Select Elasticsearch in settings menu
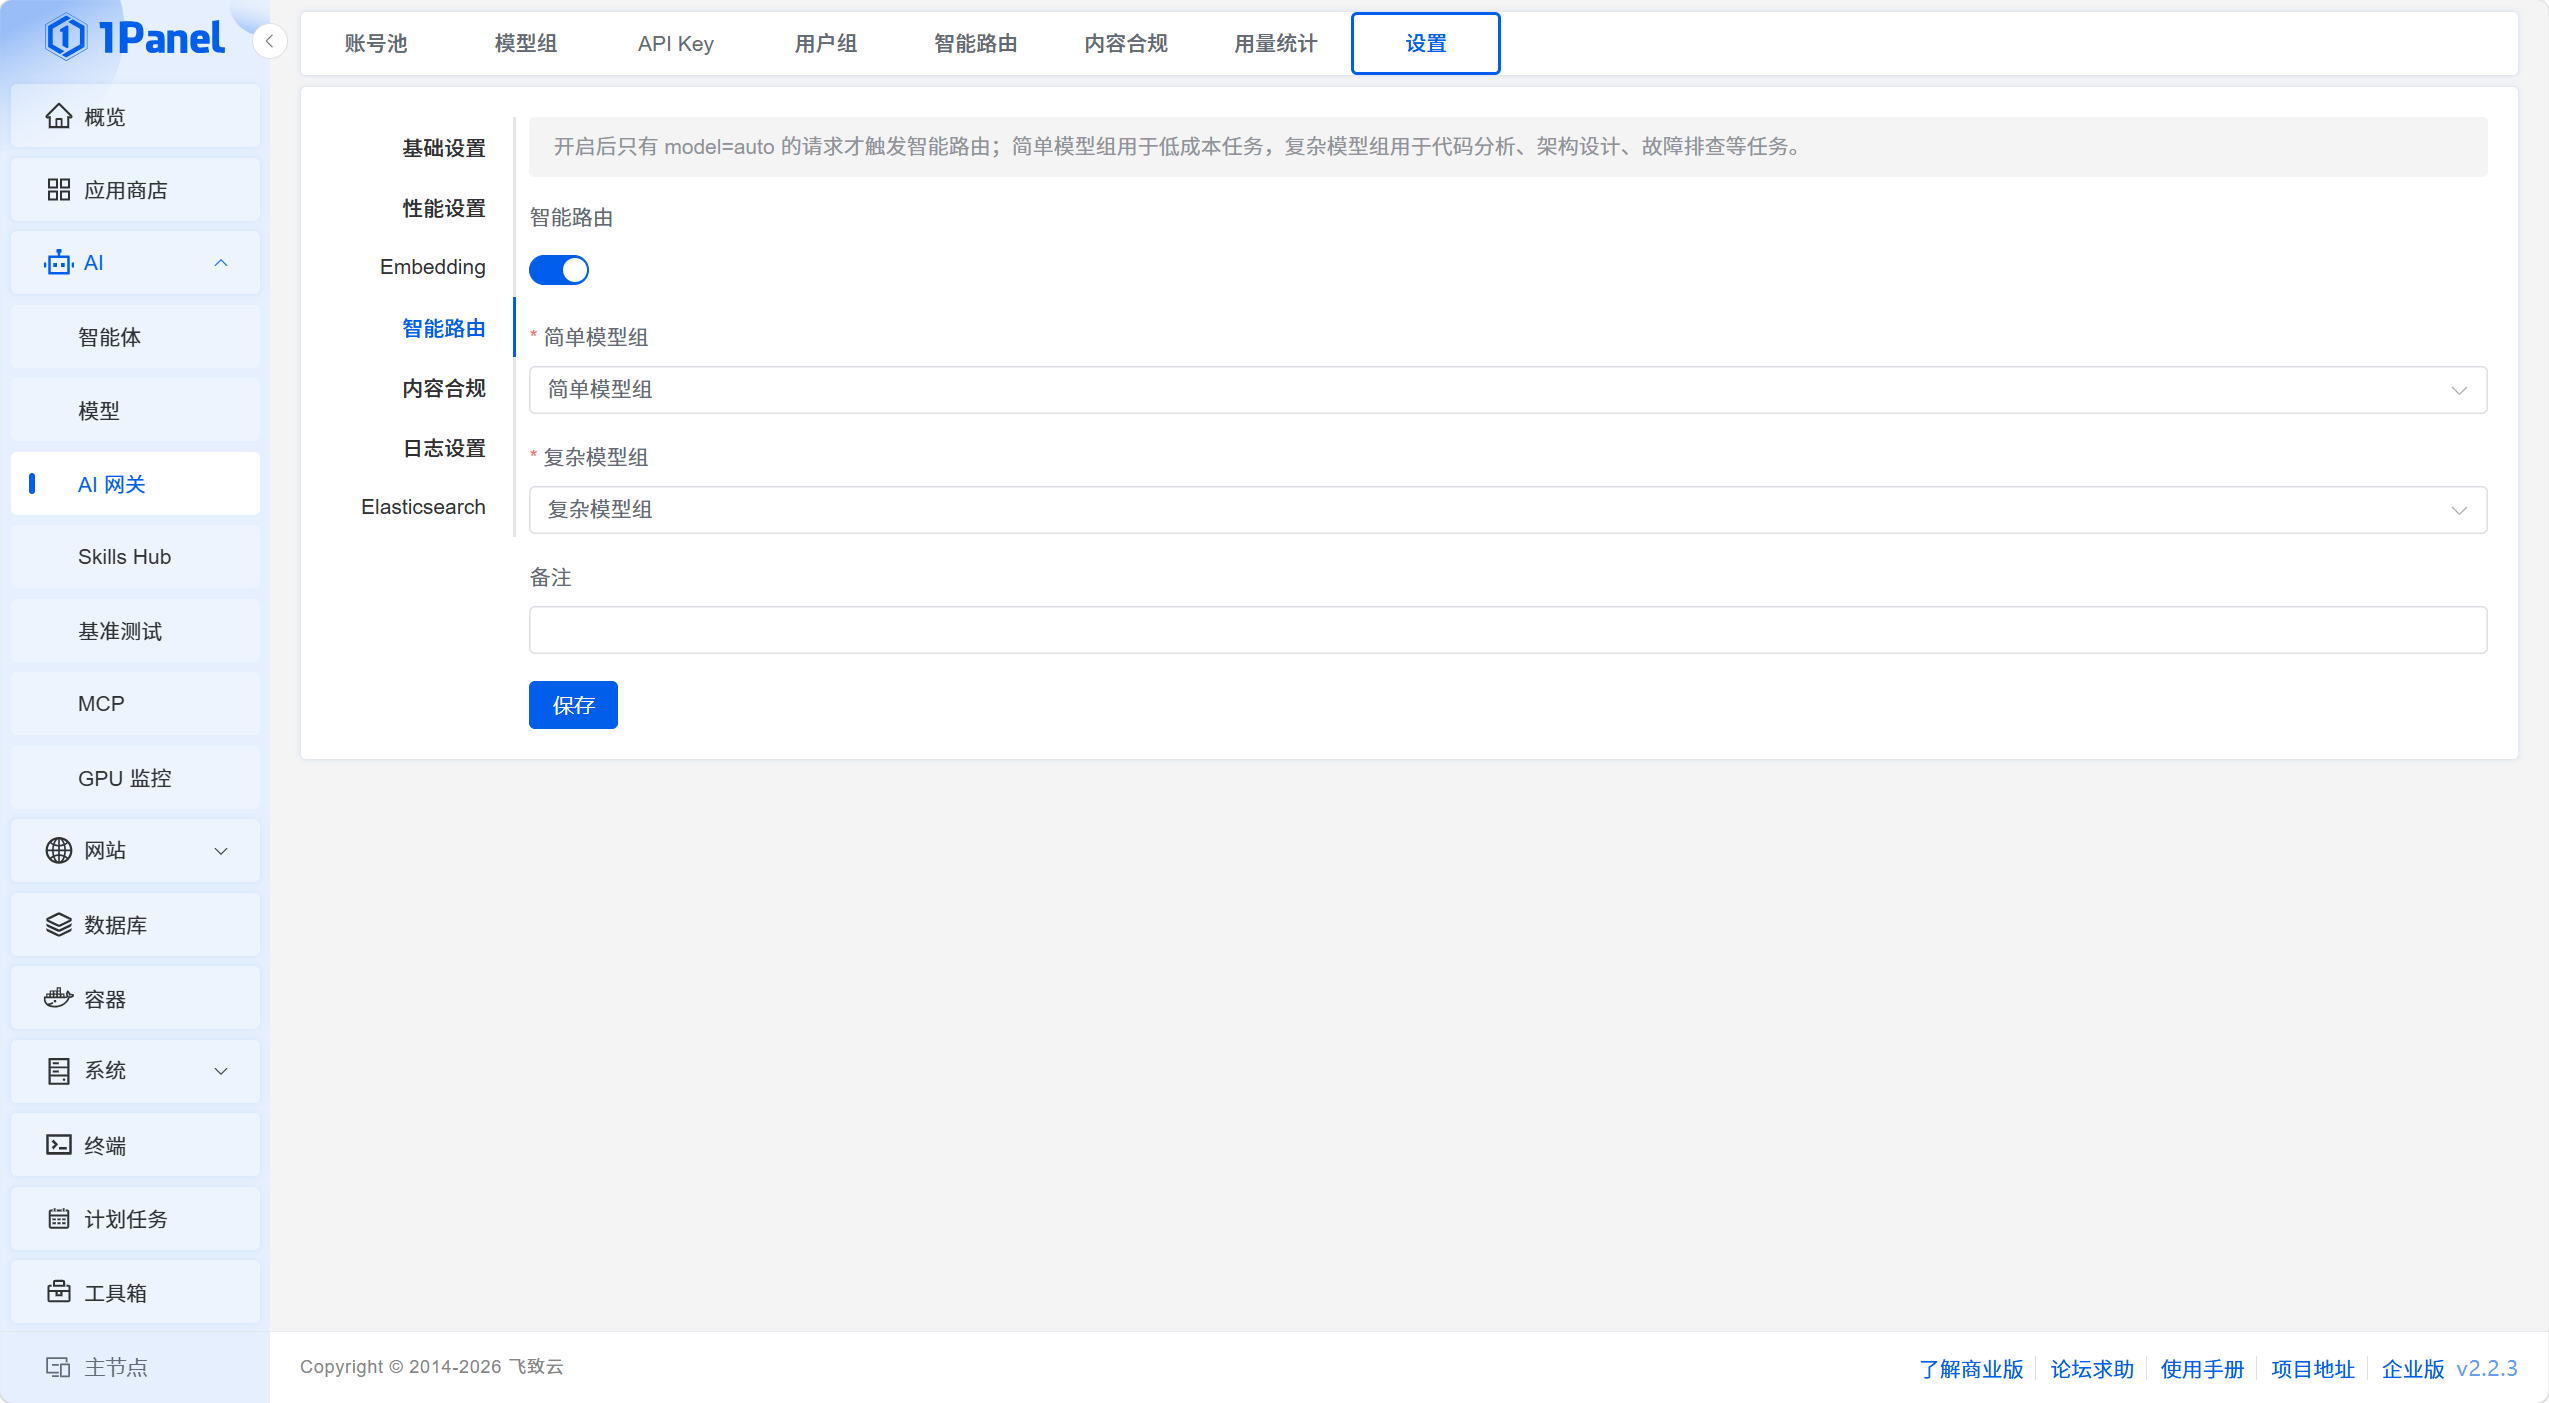 pyautogui.click(x=423, y=507)
